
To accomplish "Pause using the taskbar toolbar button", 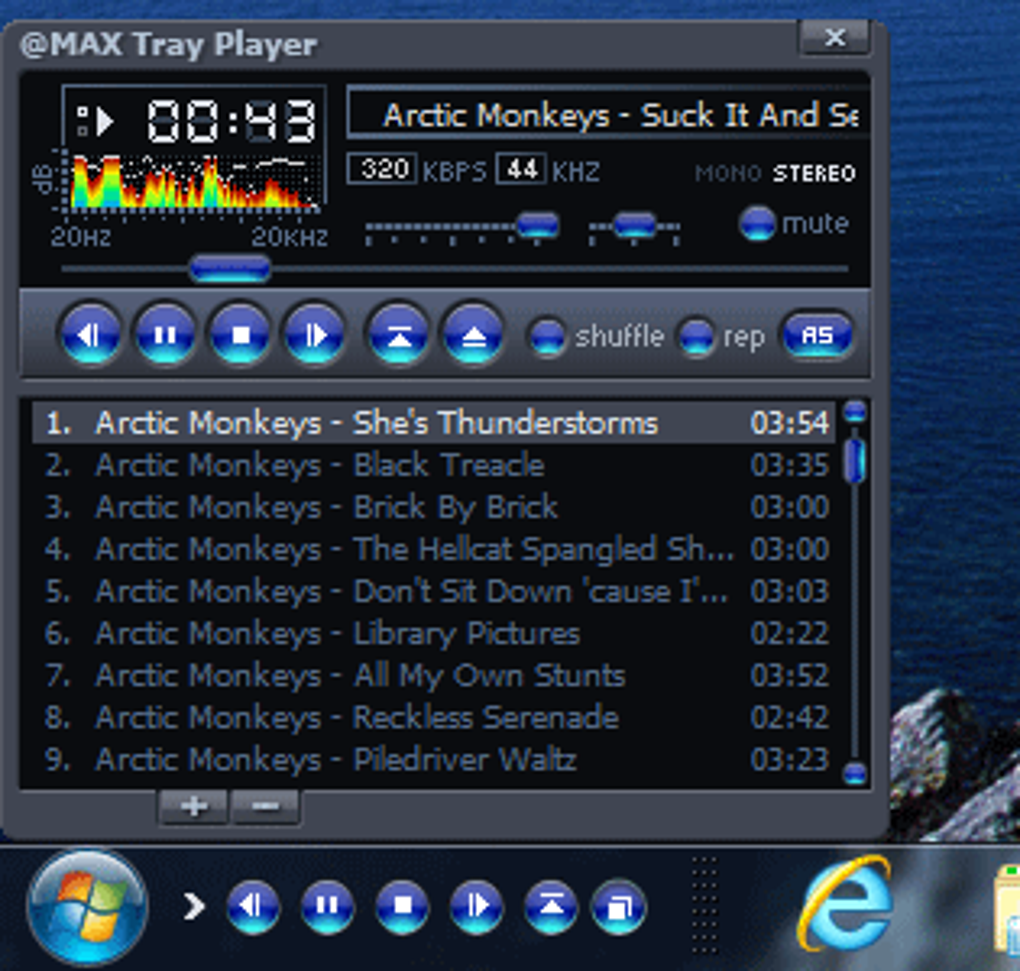I will click(x=327, y=906).
